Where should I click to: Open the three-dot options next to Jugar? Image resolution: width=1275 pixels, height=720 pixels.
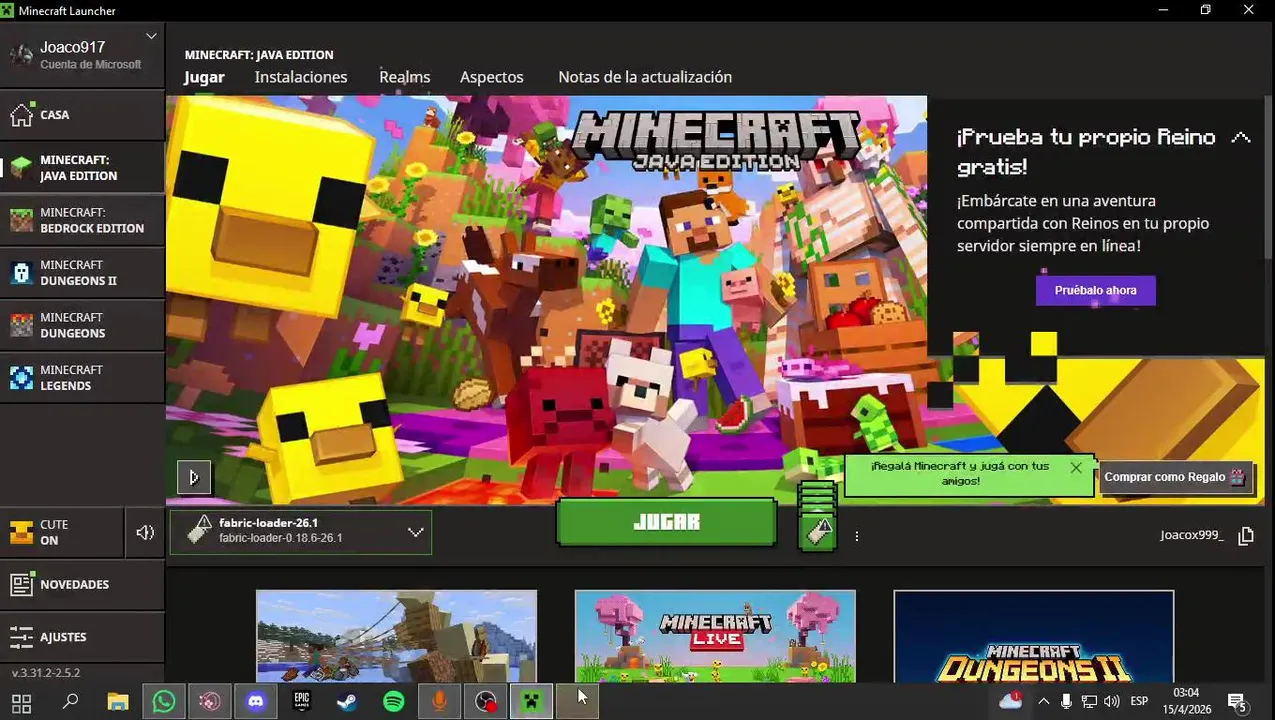(x=857, y=536)
